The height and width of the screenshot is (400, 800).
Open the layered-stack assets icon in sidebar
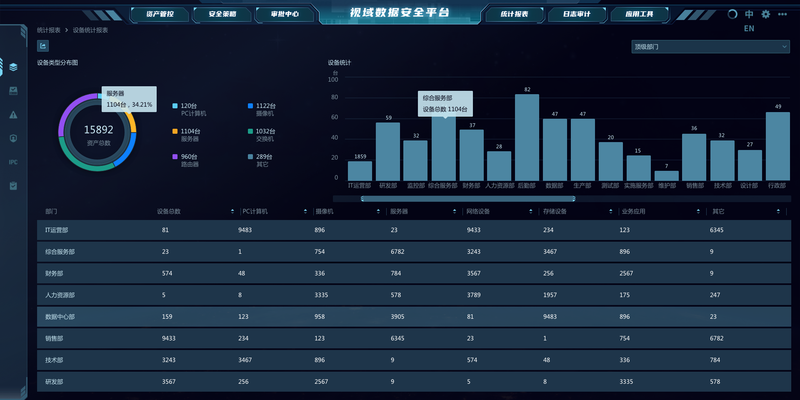point(14,67)
